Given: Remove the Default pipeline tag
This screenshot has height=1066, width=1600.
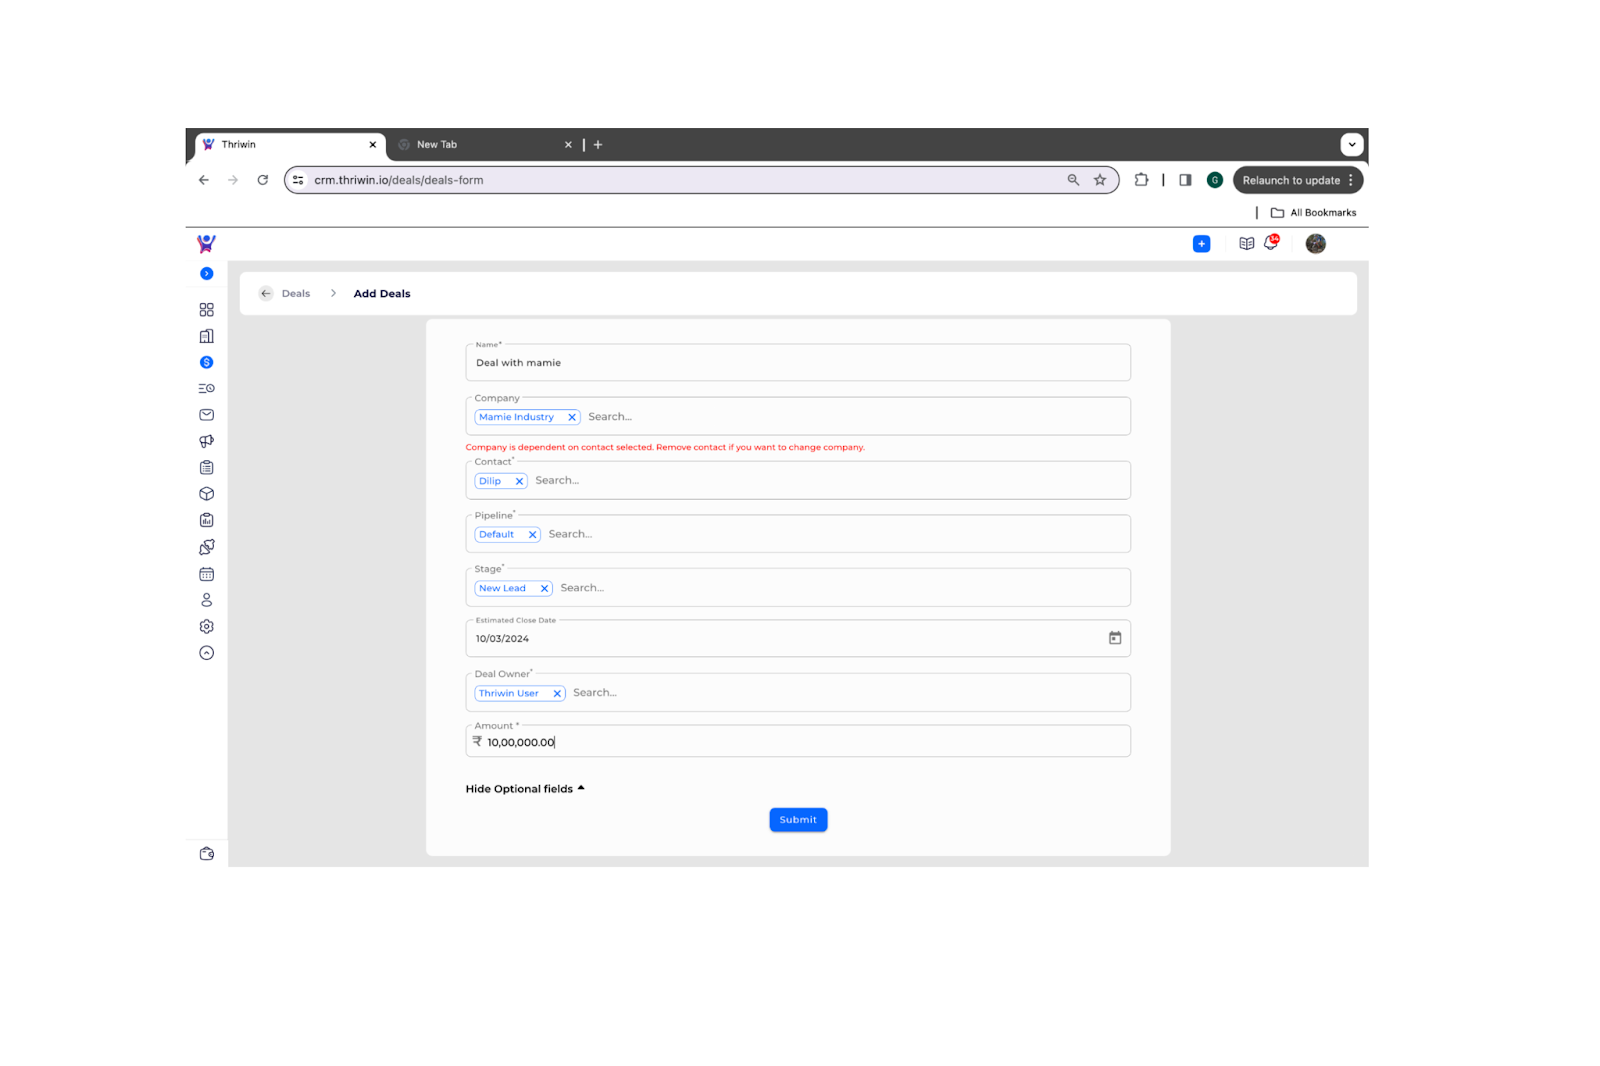Looking at the screenshot, I should point(532,535).
